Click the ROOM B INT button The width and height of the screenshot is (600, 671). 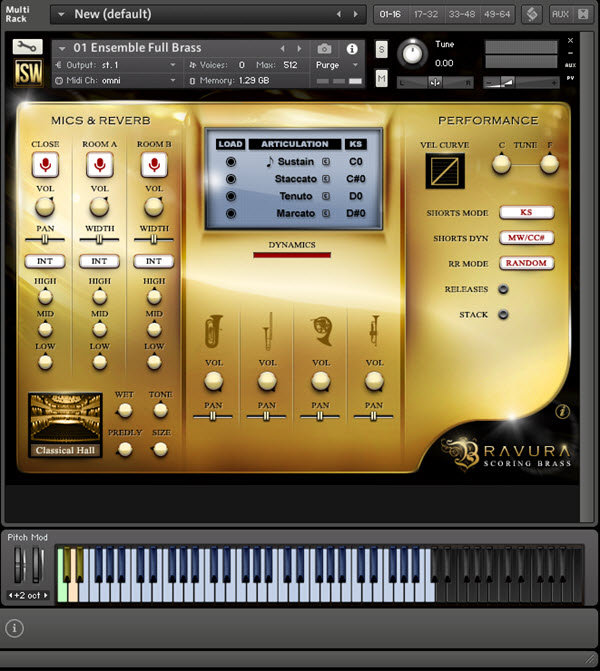154,261
